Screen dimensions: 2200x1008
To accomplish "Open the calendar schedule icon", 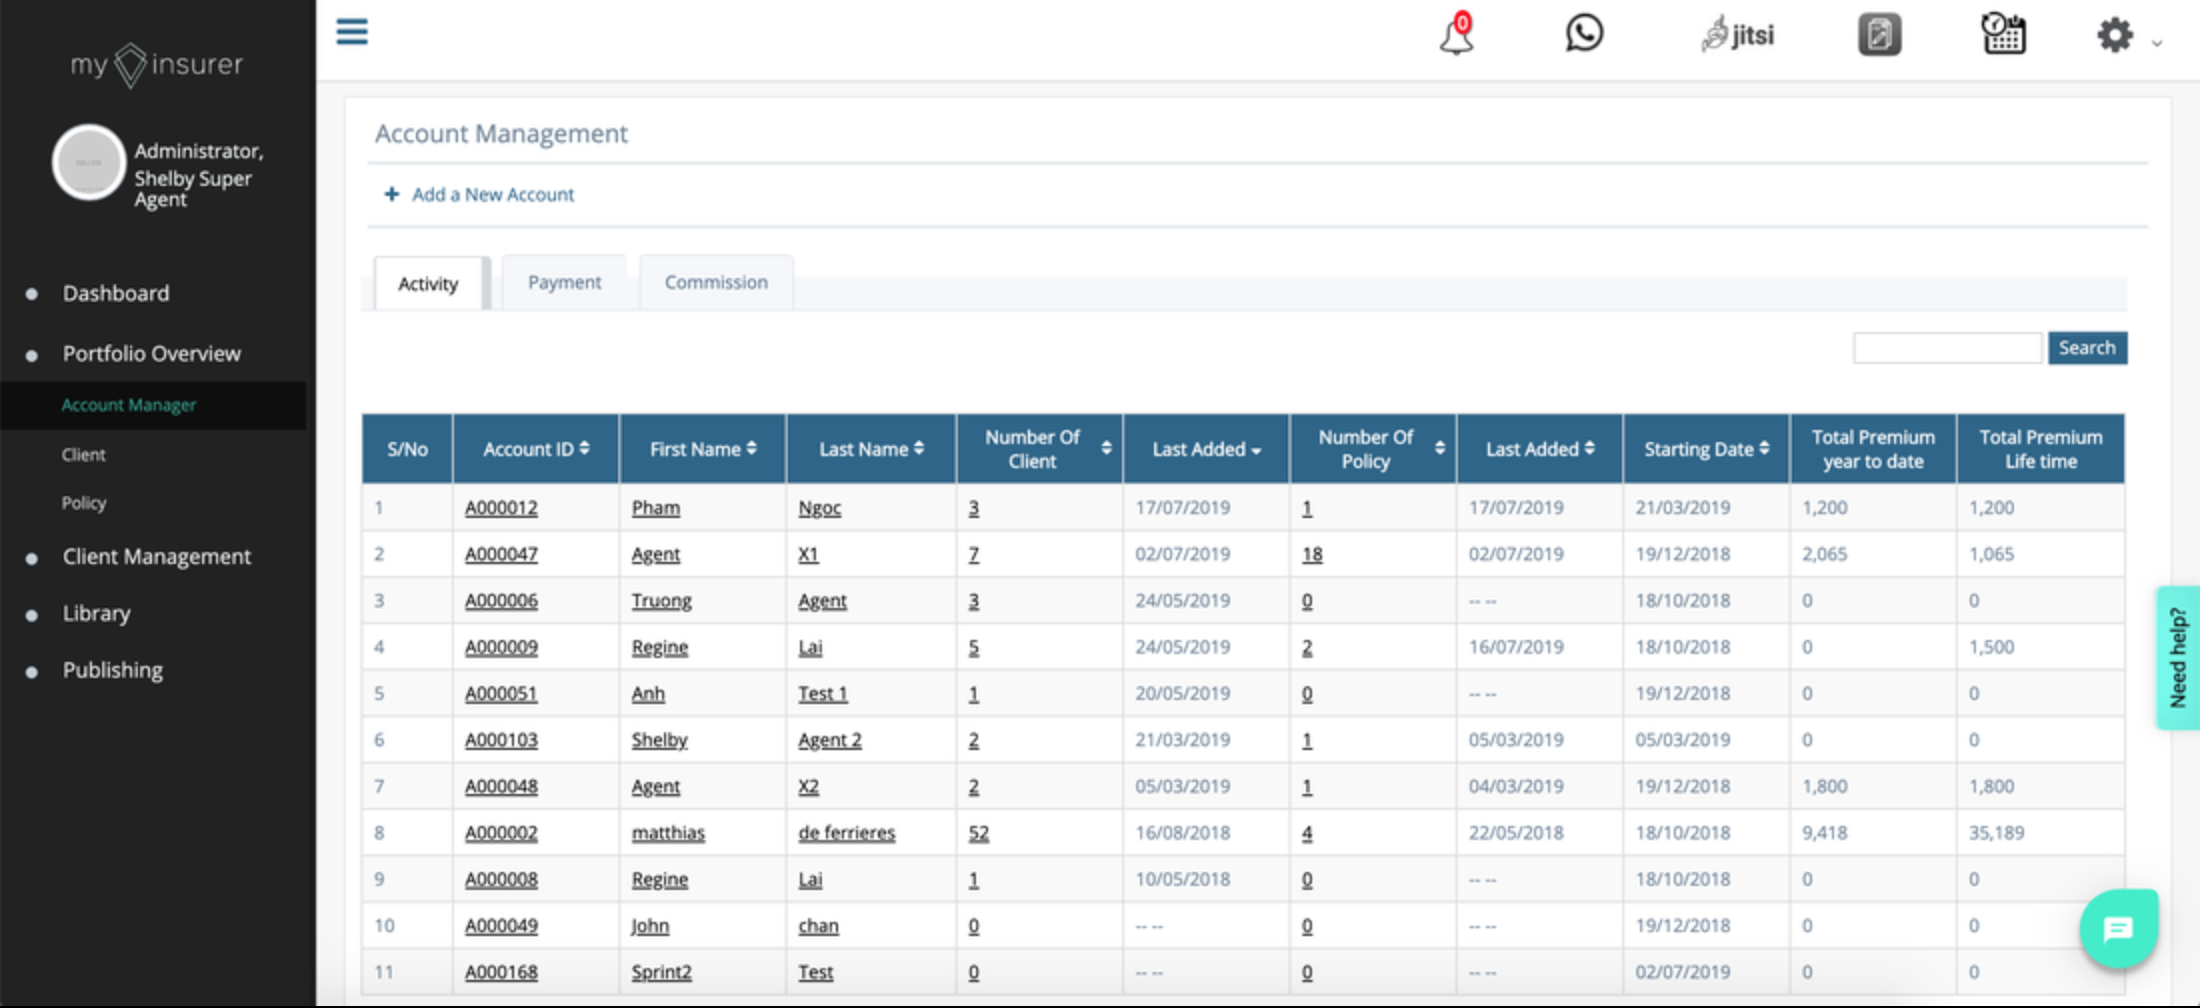I will (2003, 34).
